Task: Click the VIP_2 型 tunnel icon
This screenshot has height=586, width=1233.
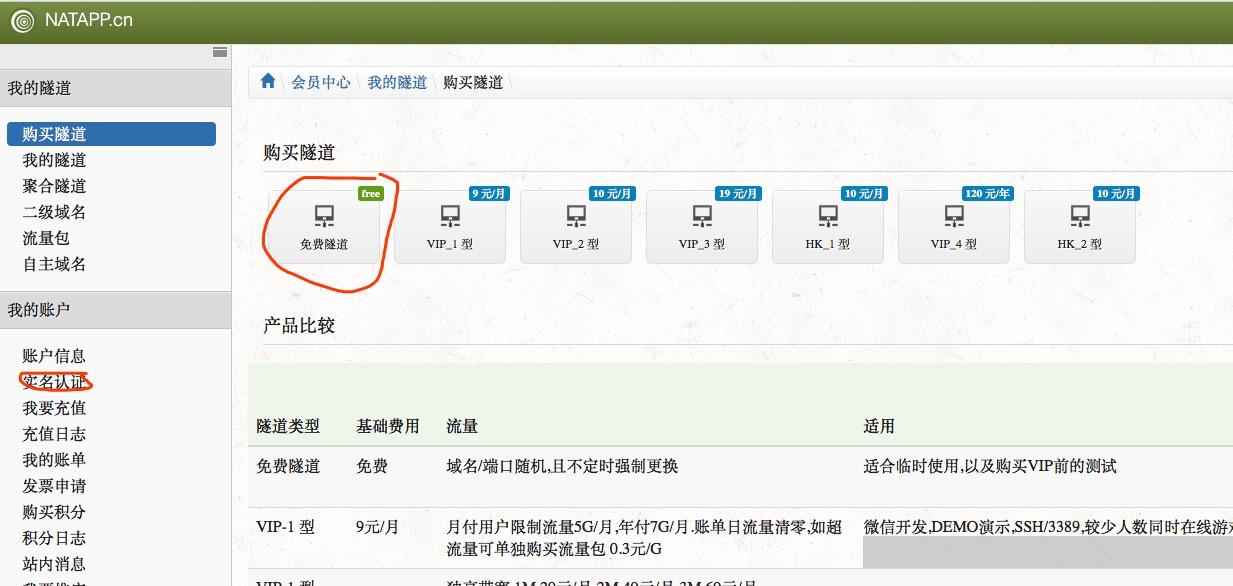Action: [575, 216]
